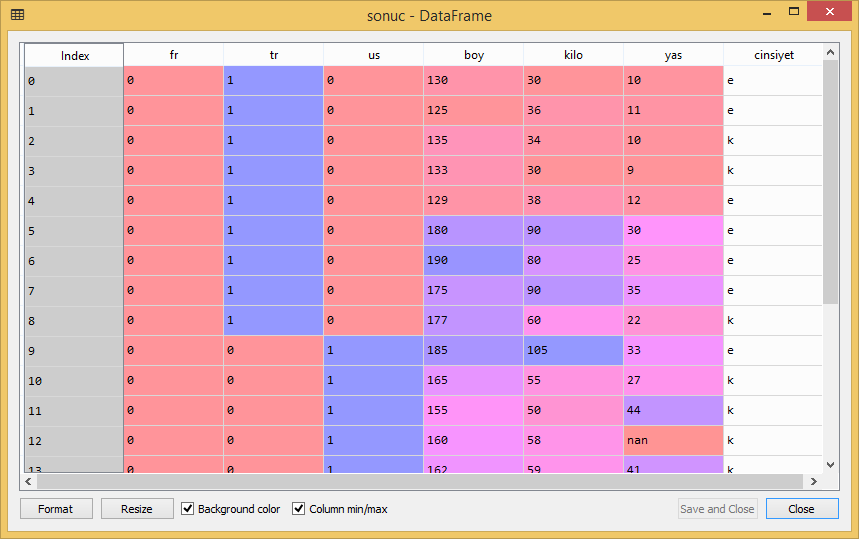Select row index 9 header
Viewport: 859px width, 539px height.
(x=74, y=351)
